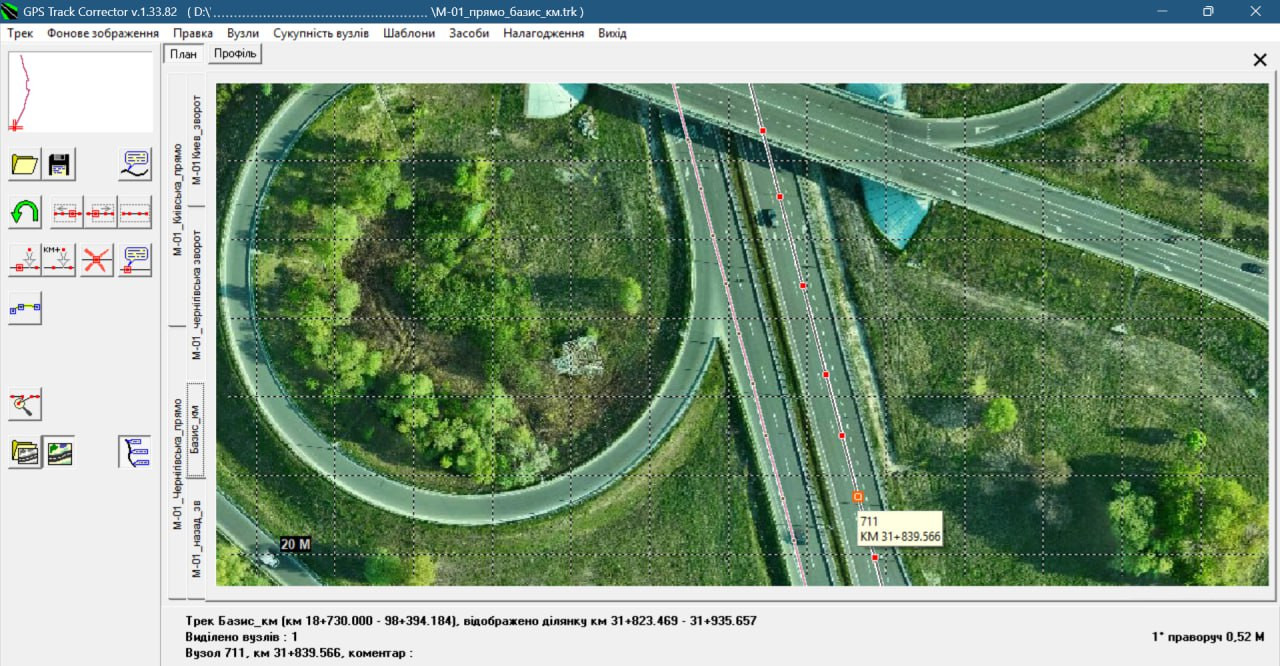Switch to the Профіль tab
This screenshot has width=1280, height=666.
pyautogui.click(x=235, y=54)
